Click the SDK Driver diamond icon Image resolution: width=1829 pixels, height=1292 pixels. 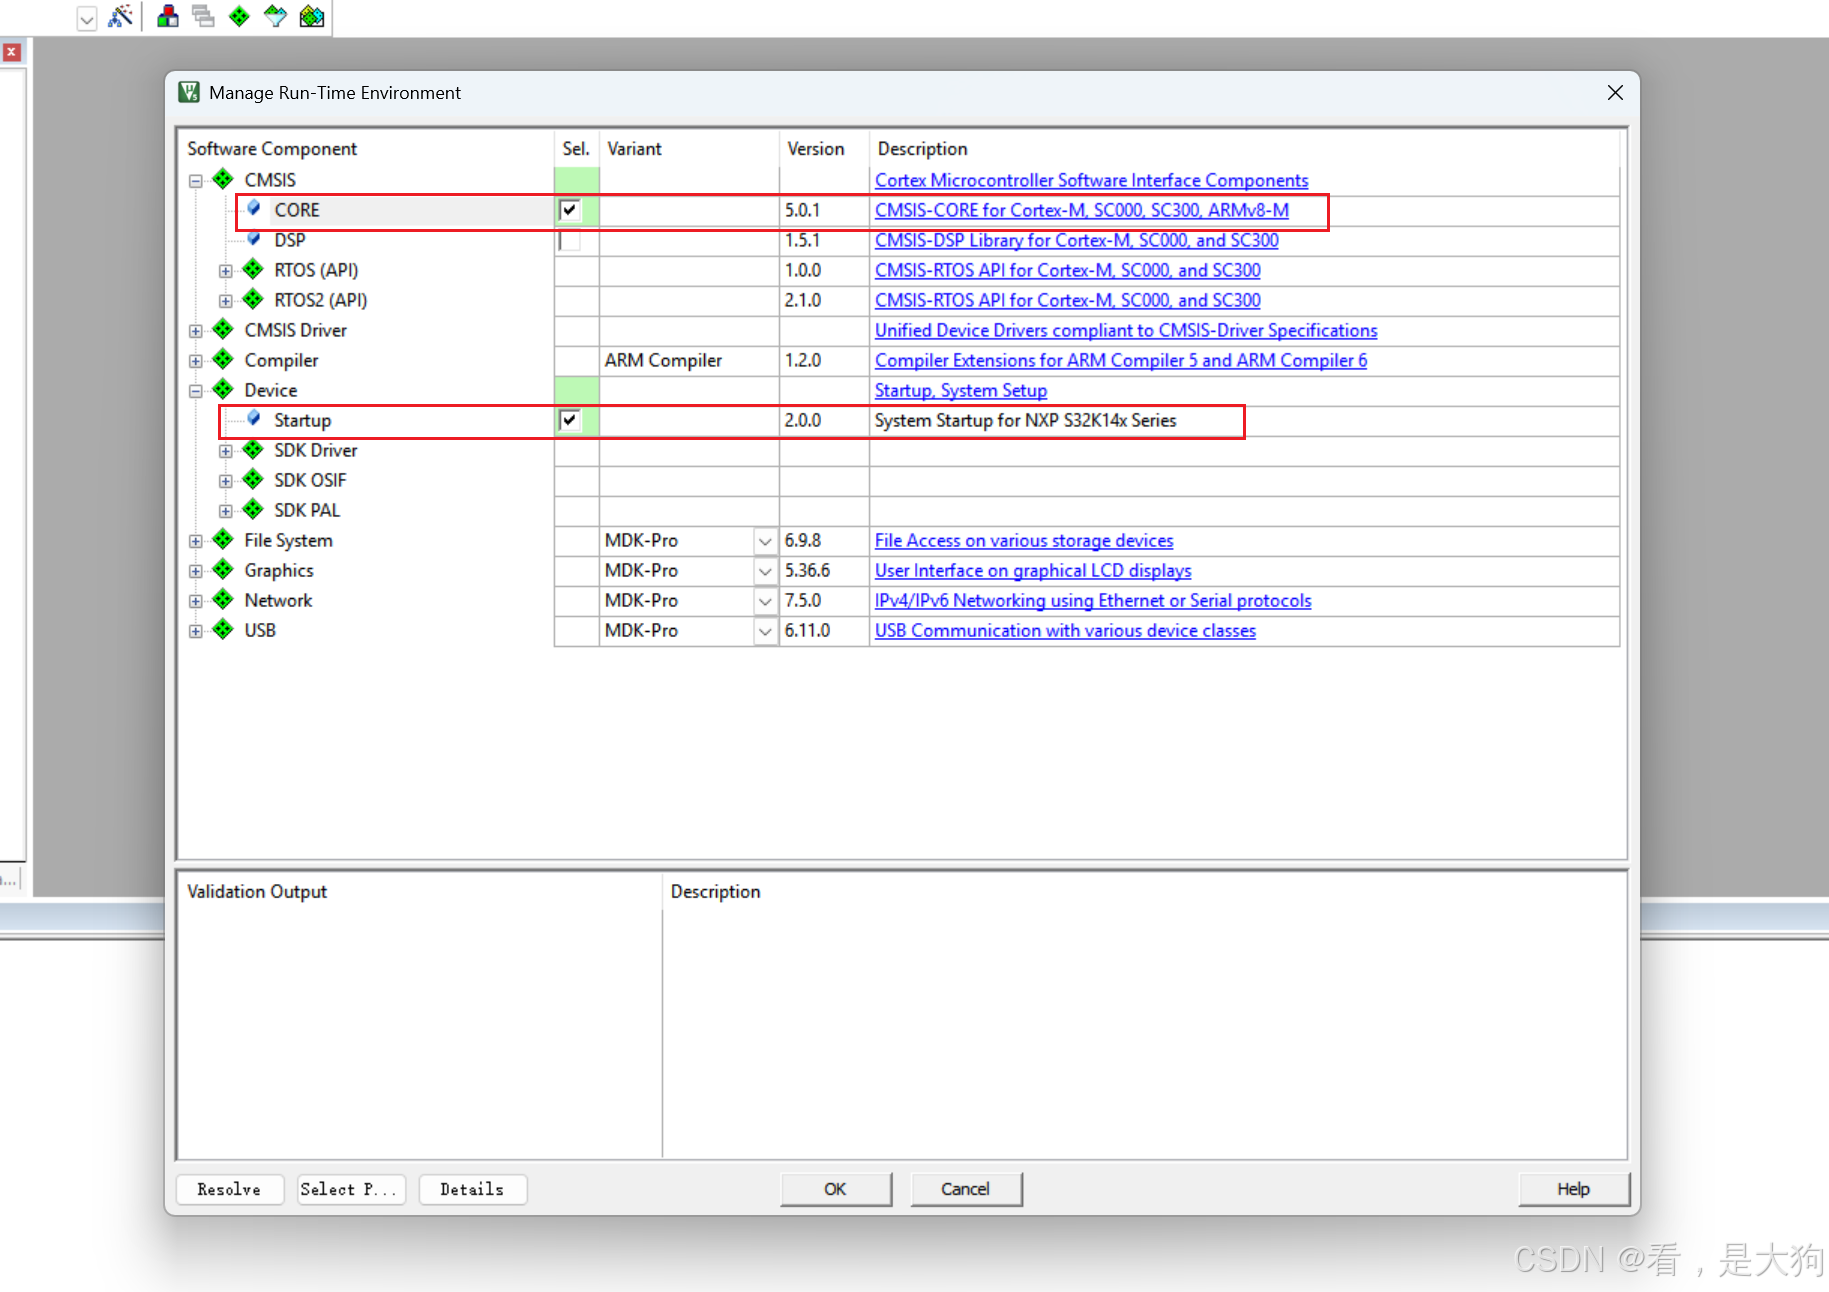[x=253, y=449]
